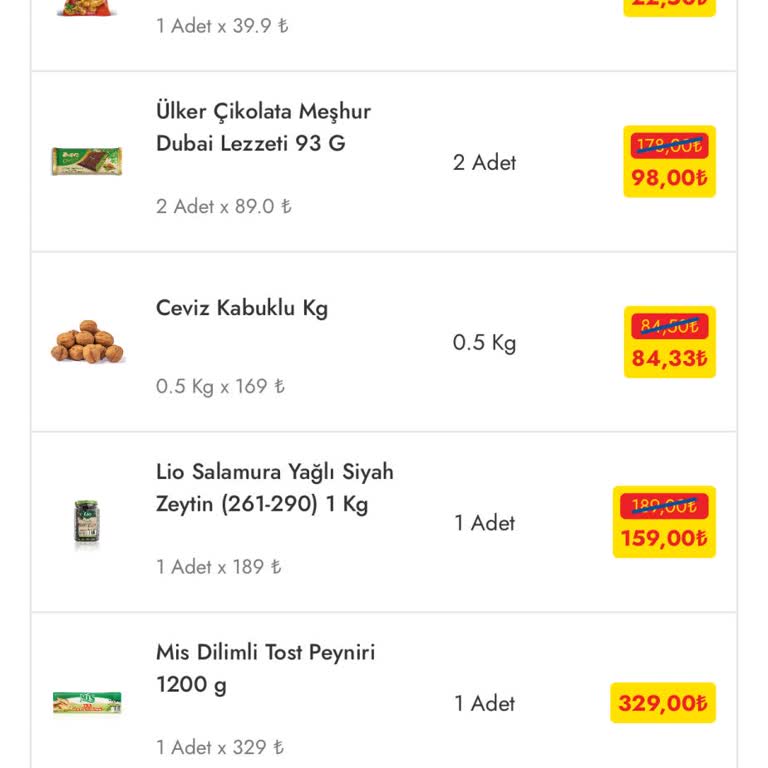Image resolution: width=768 pixels, height=768 pixels.
Task: Click the "0.5 Kg x 169 ₺" unit price
Action: pyautogui.click(x=220, y=387)
